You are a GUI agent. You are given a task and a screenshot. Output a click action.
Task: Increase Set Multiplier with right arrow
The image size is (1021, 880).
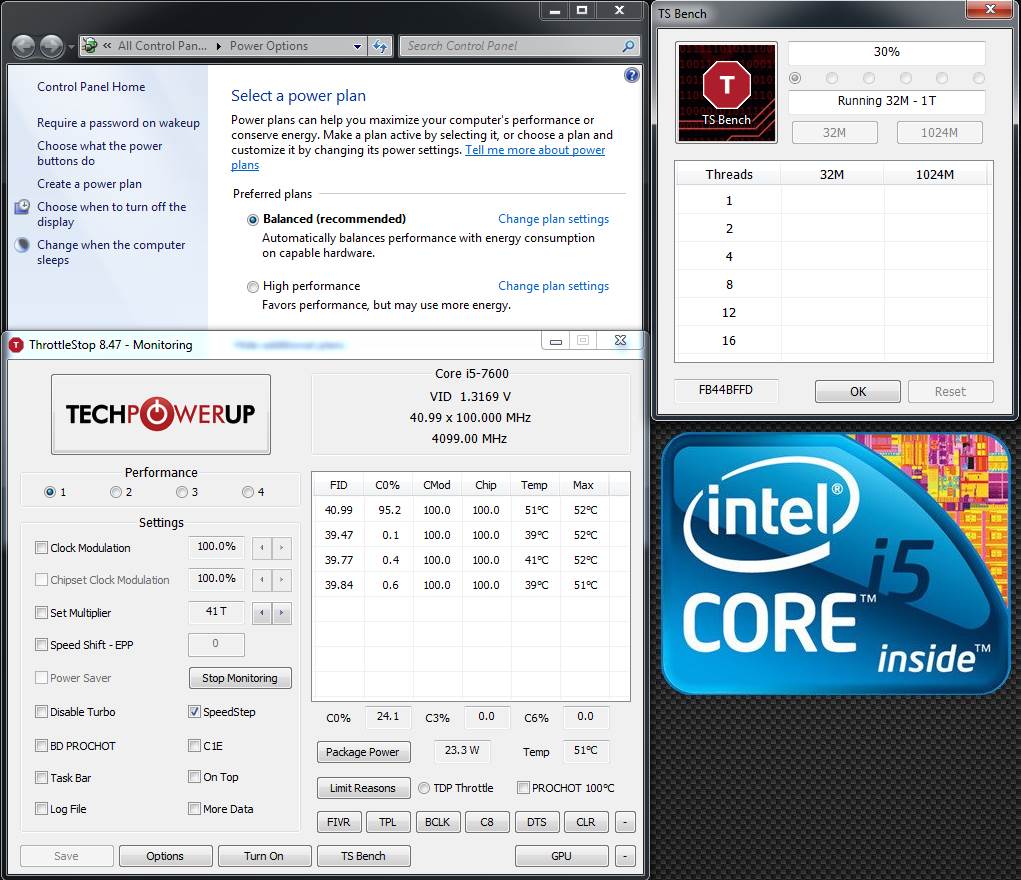[x=281, y=612]
